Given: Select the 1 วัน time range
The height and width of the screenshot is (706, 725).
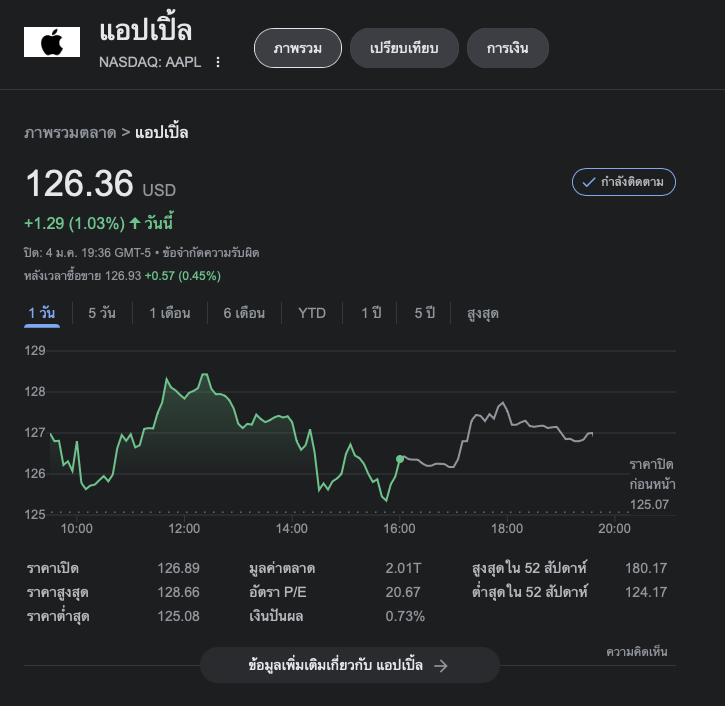Looking at the screenshot, I should (42, 313).
